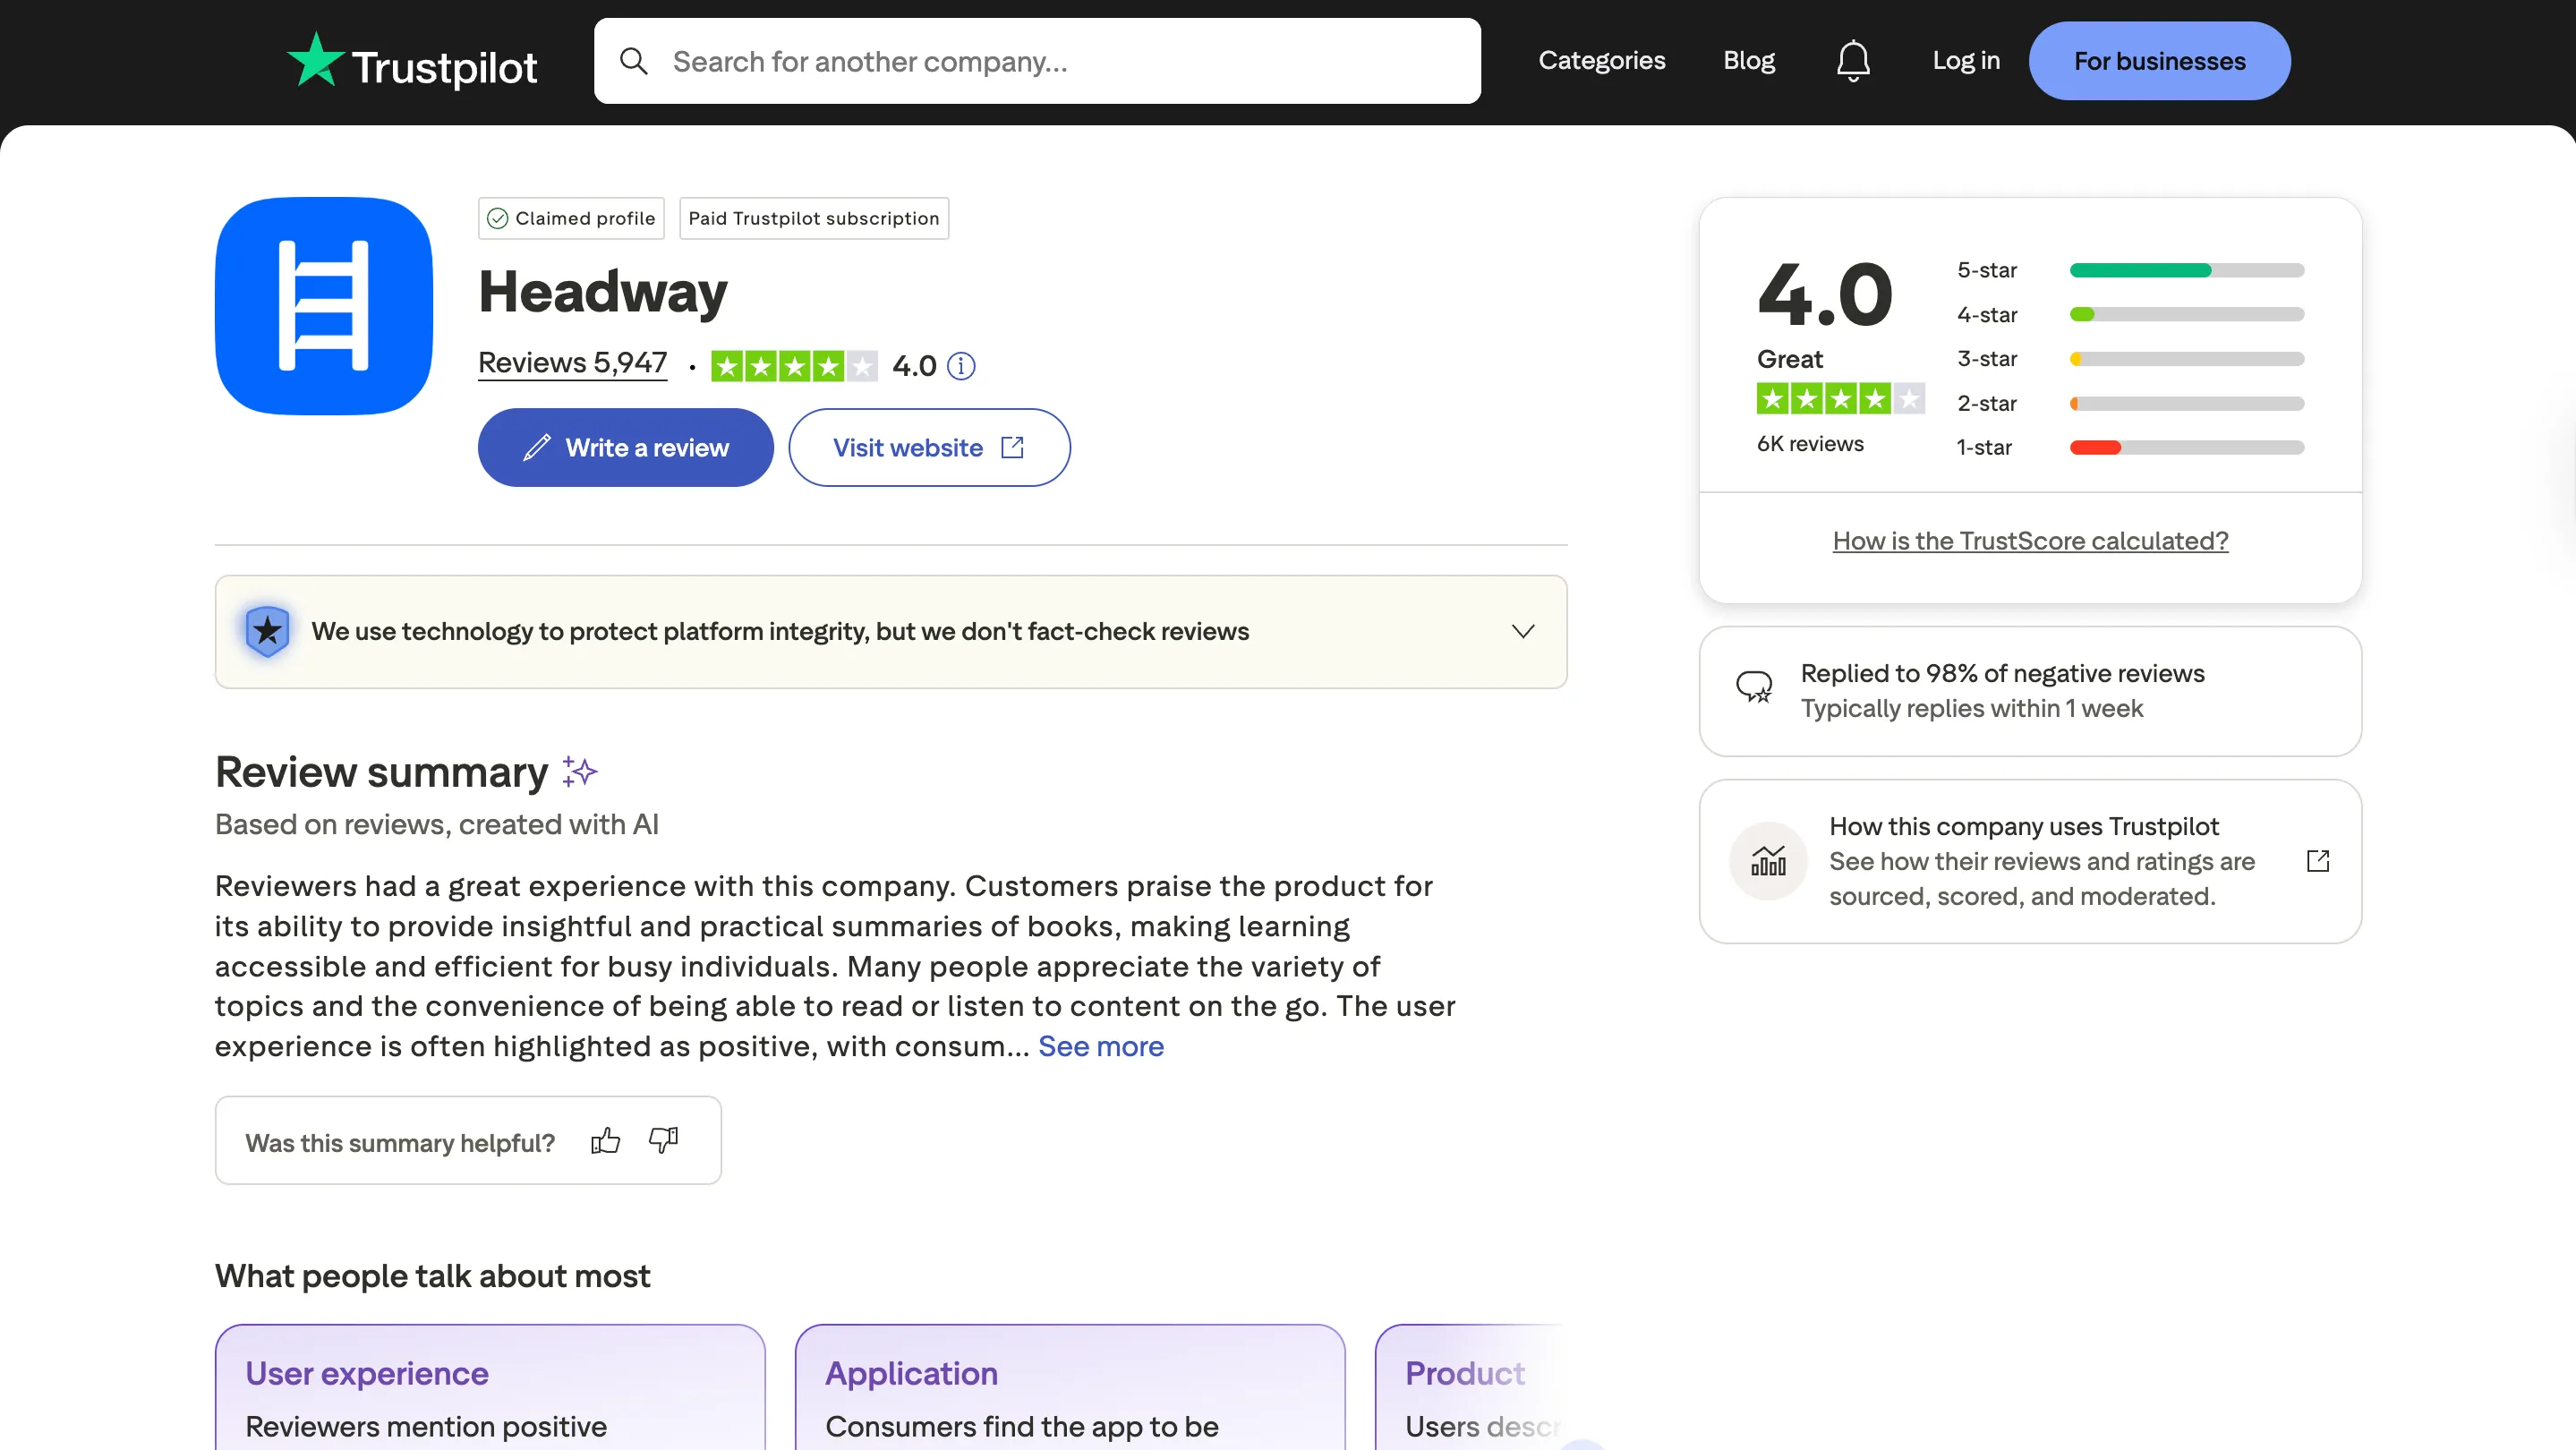This screenshot has width=2576, height=1450.
Task: Open How is the TrustScore calculated link
Action: [x=2030, y=541]
